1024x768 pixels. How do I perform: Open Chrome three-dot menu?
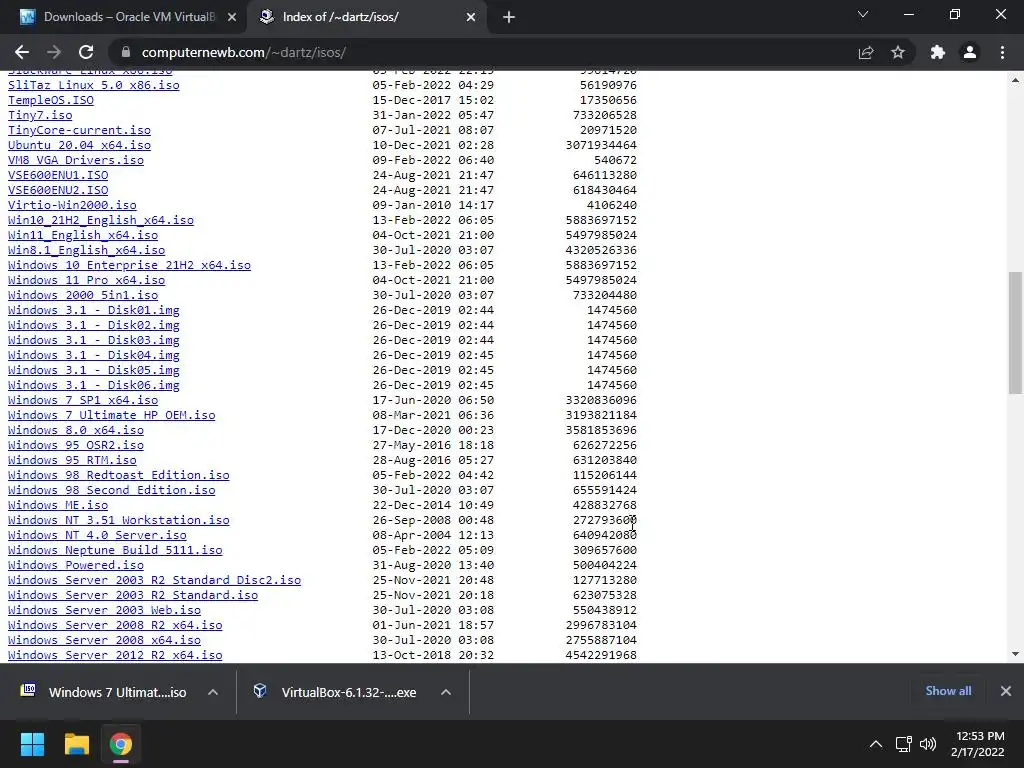pyautogui.click(x=1002, y=52)
